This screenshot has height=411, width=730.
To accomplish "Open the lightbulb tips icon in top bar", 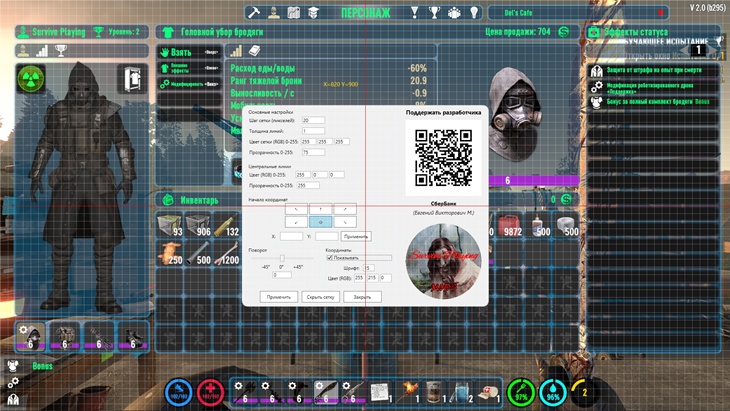I will pos(474,13).
